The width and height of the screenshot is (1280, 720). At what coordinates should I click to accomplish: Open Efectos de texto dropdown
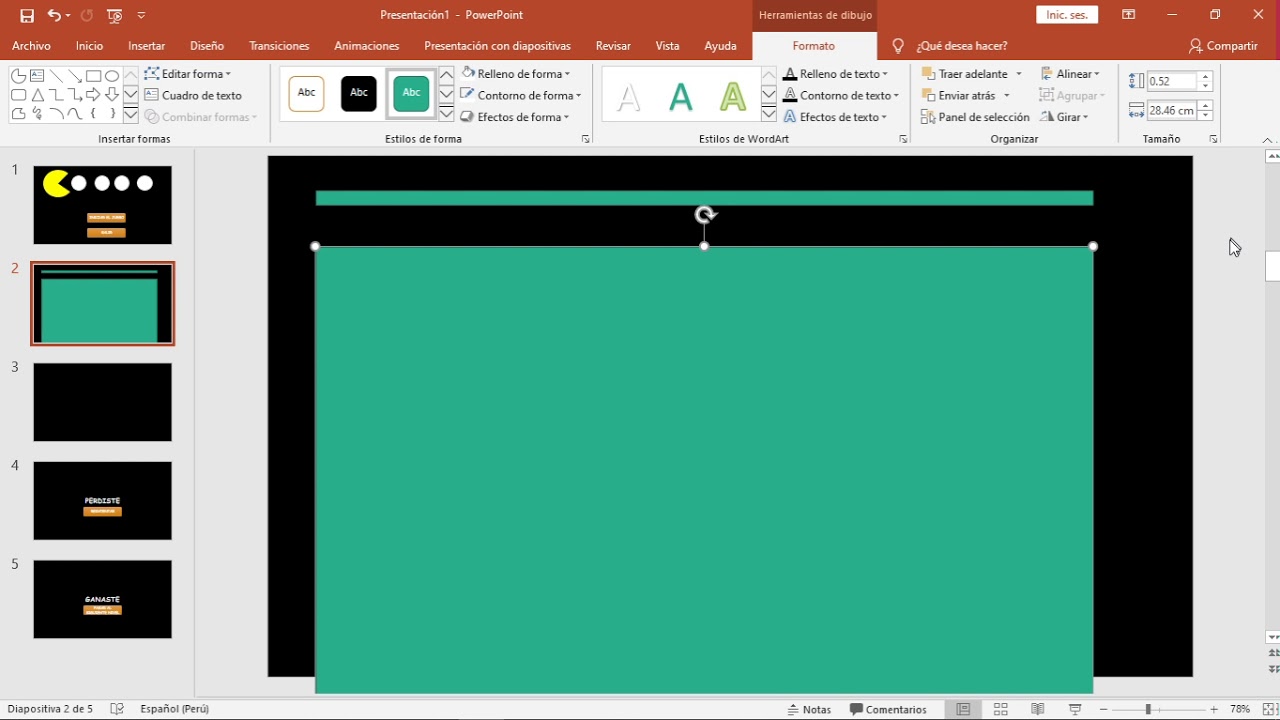(836, 117)
